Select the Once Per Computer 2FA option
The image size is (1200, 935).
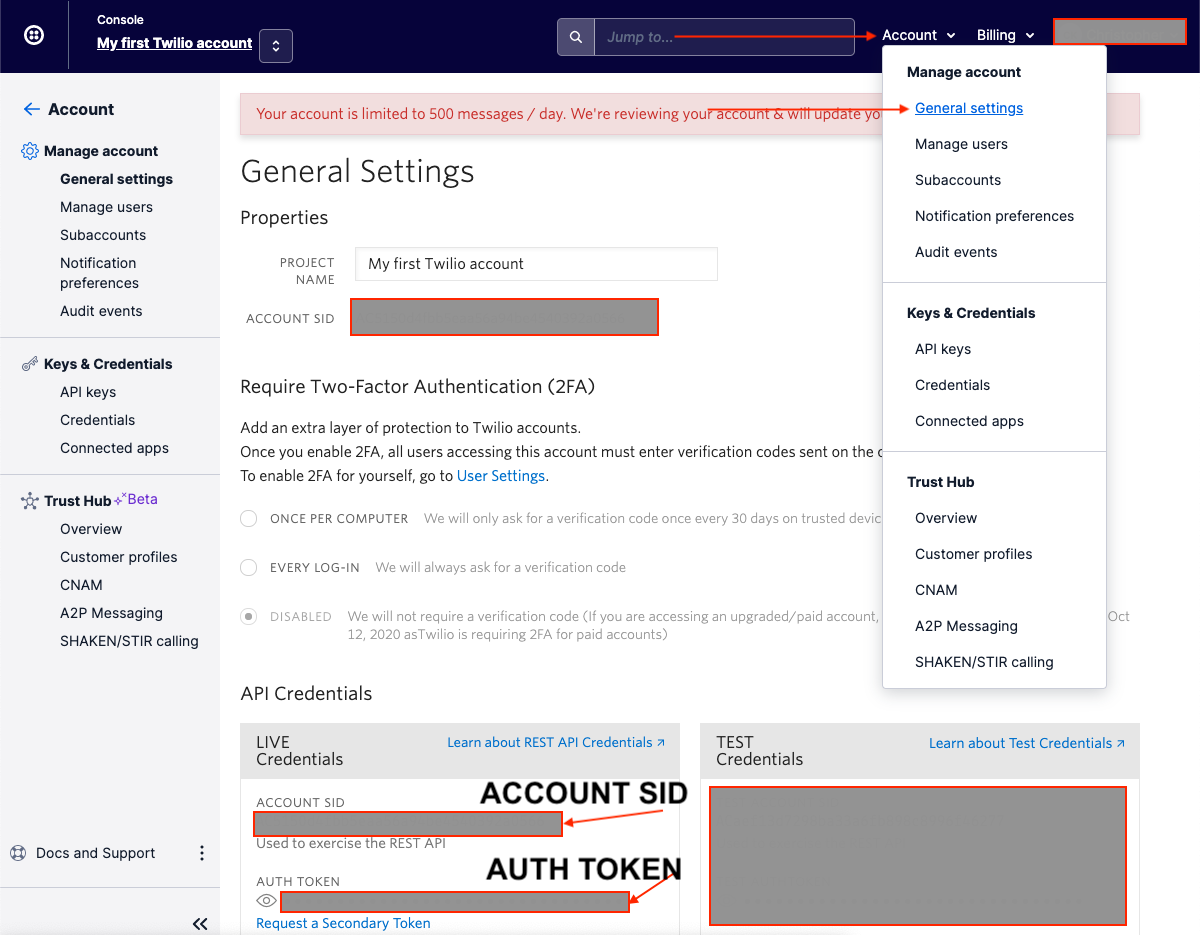(x=249, y=519)
